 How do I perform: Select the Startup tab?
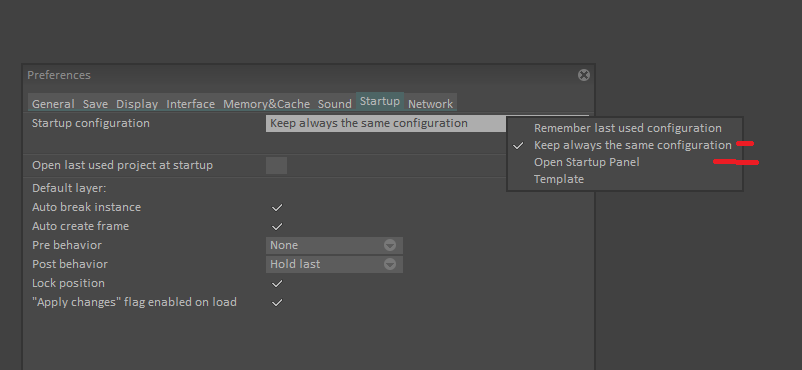point(380,101)
